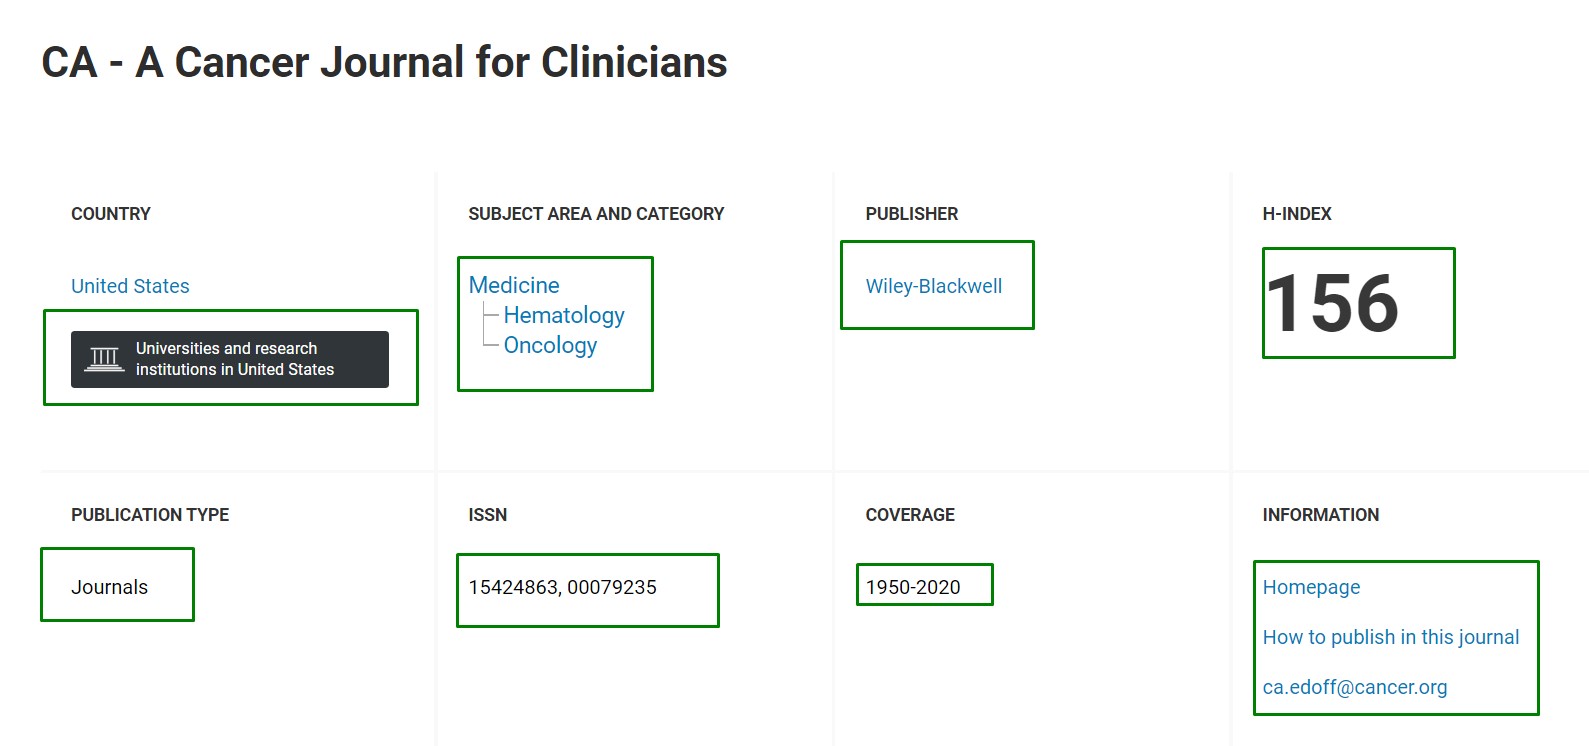The width and height of the screenshot is (1589, 746).
Task: Click the university building icon
Action: click(x=104, y=359)
